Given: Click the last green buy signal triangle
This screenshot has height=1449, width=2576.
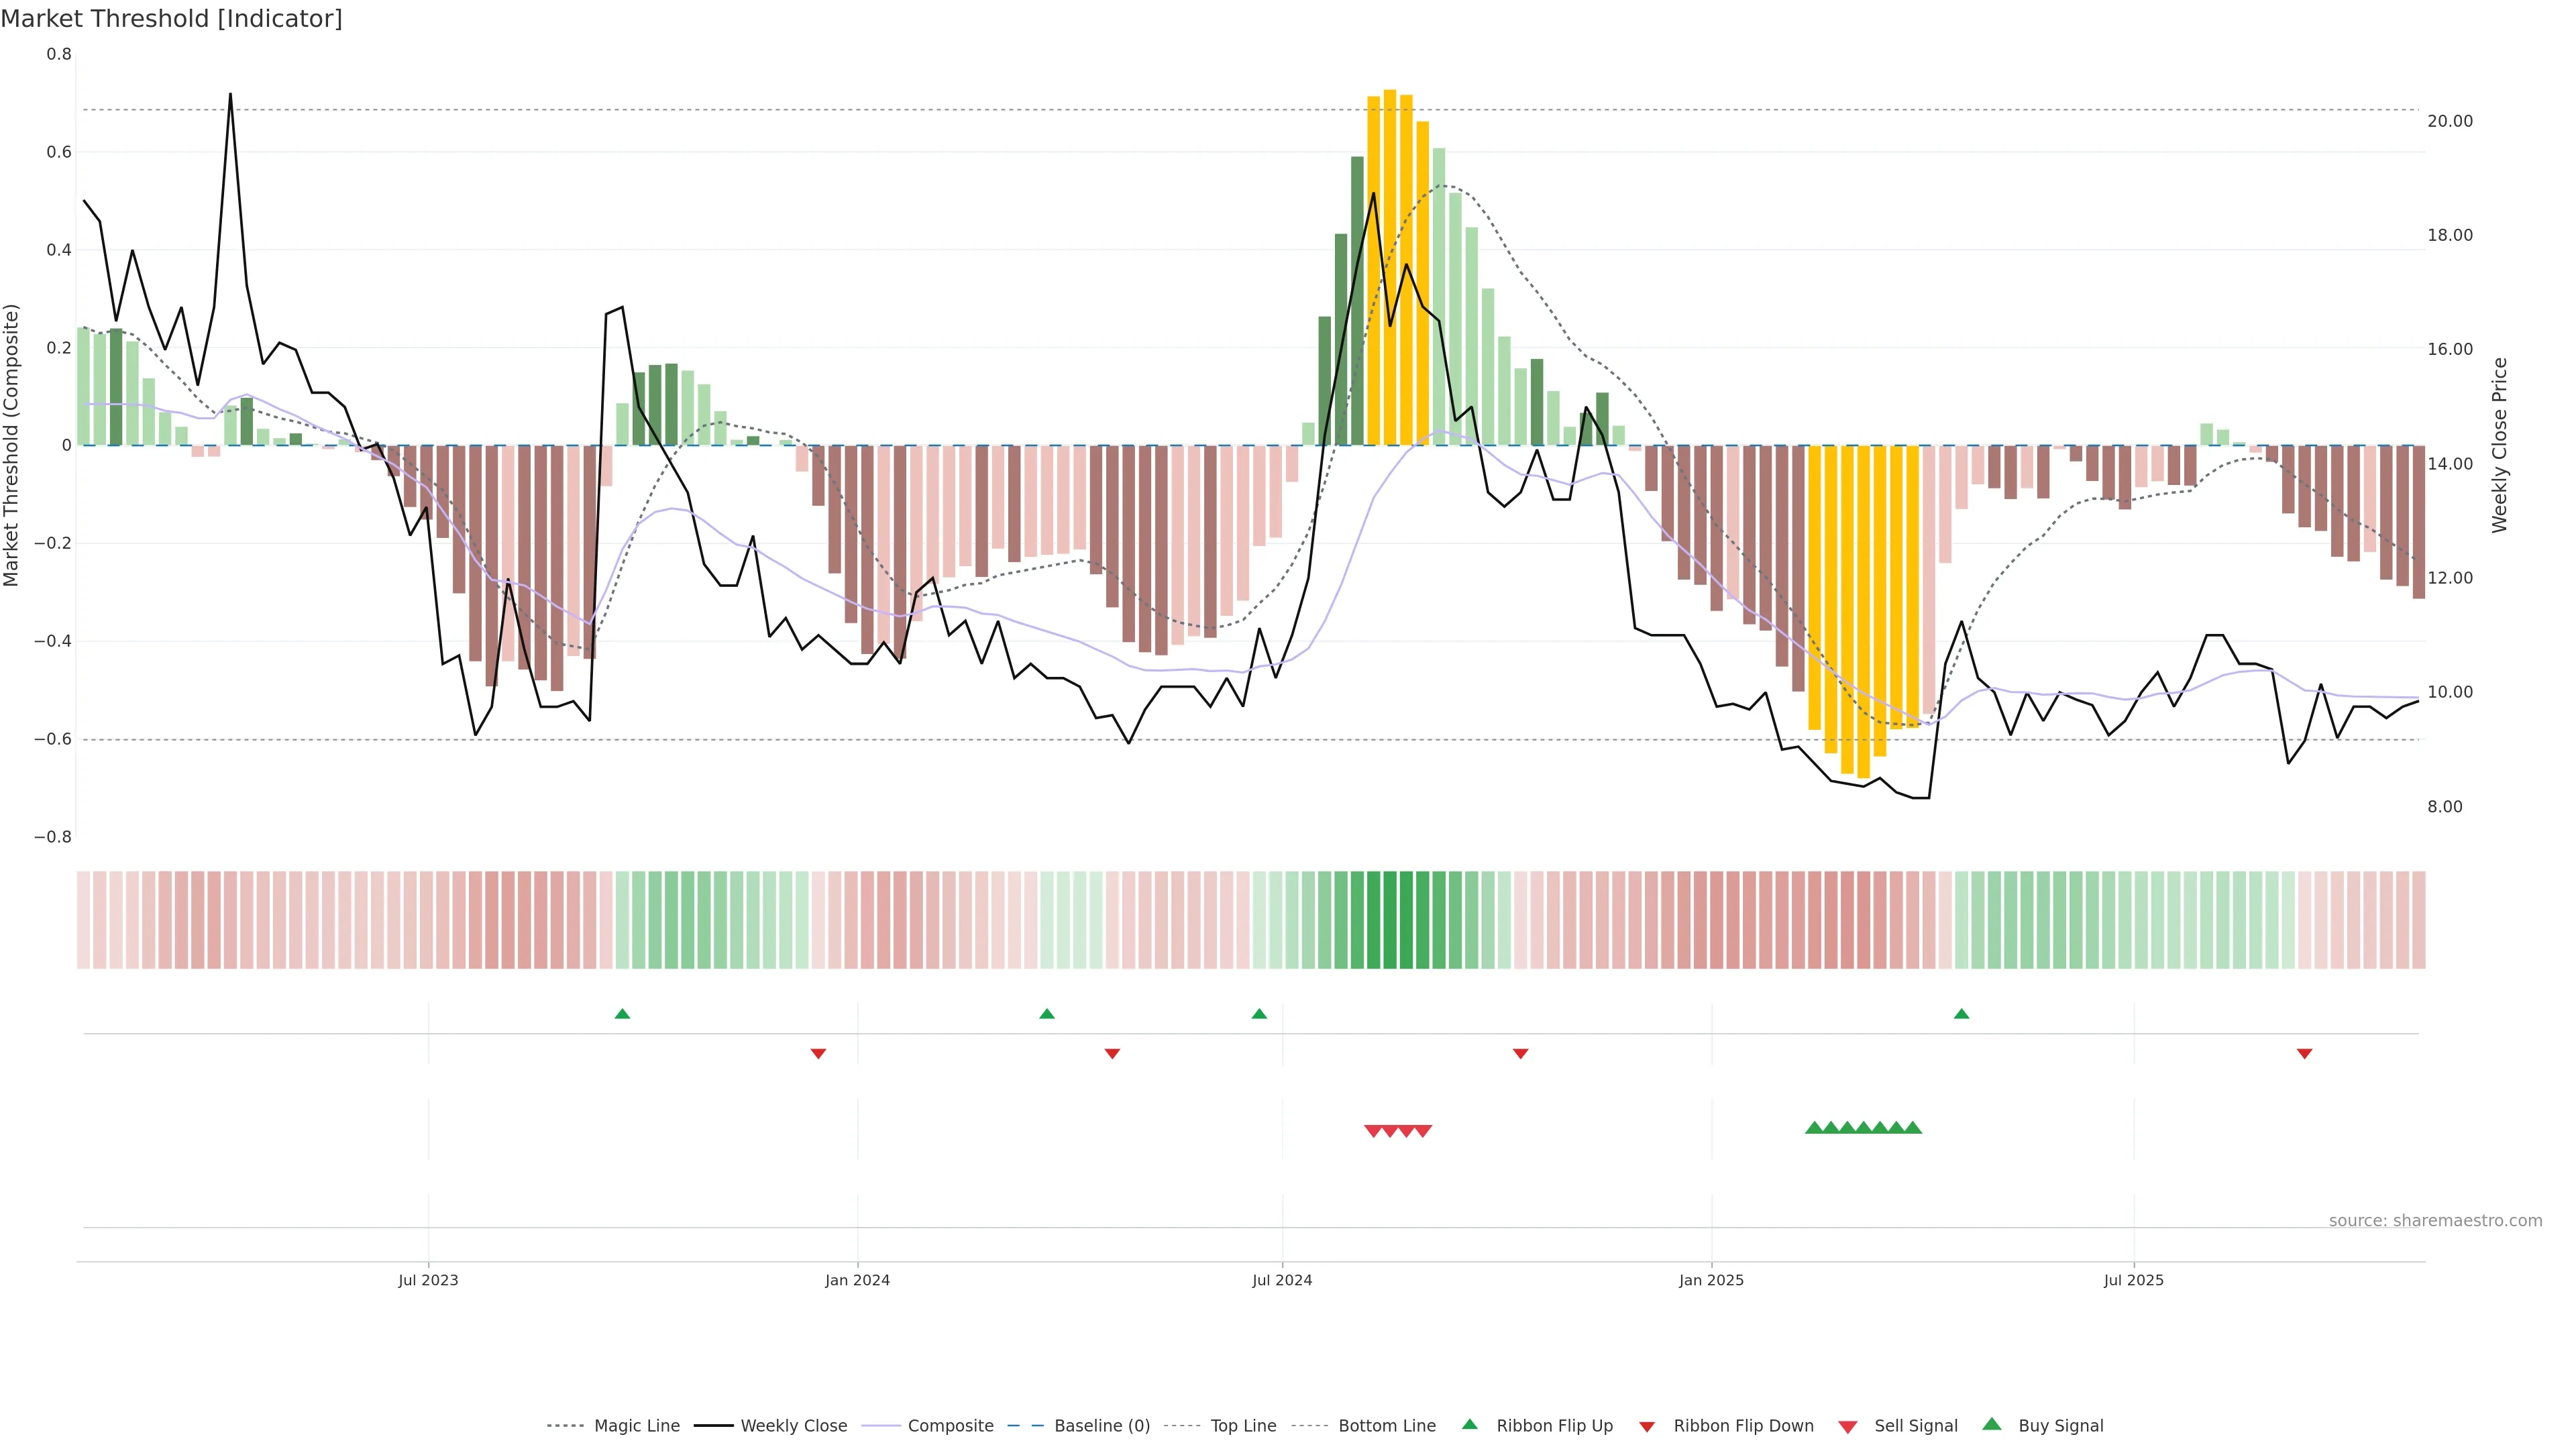Looking at the screenshot, I should pyautogui.click(x=1912, y=1128).
